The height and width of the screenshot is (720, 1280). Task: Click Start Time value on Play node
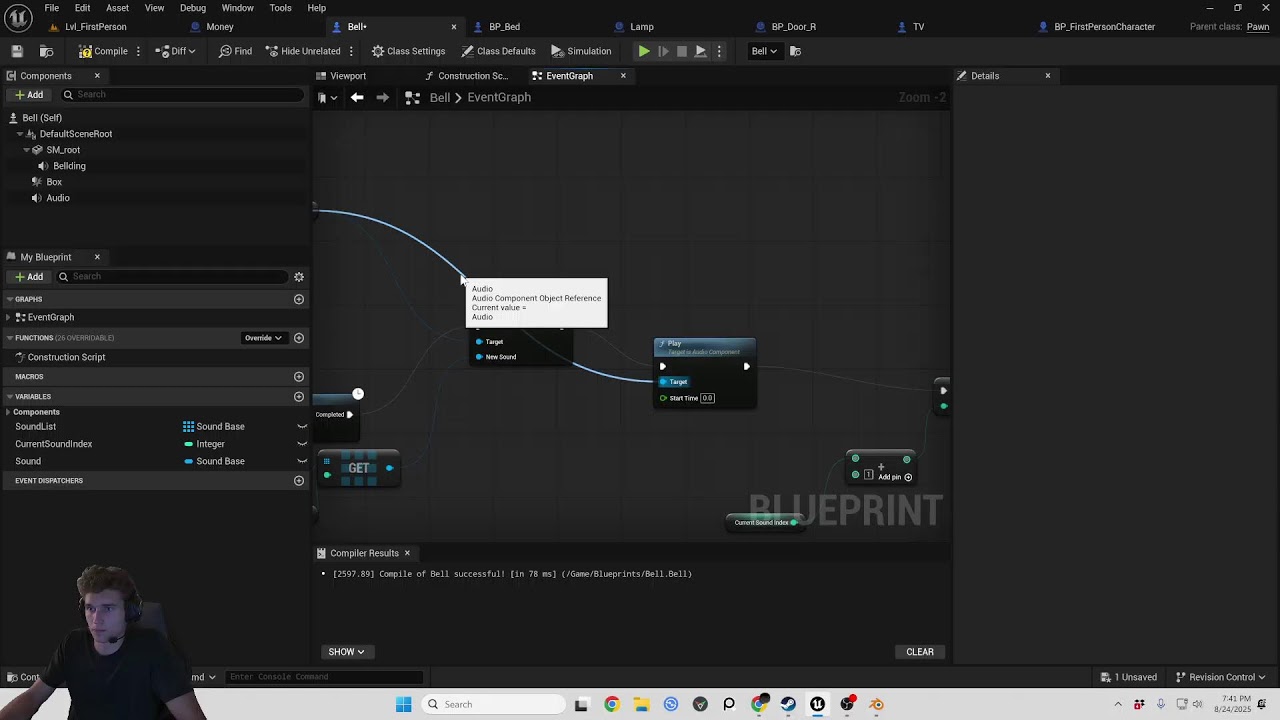707,398
